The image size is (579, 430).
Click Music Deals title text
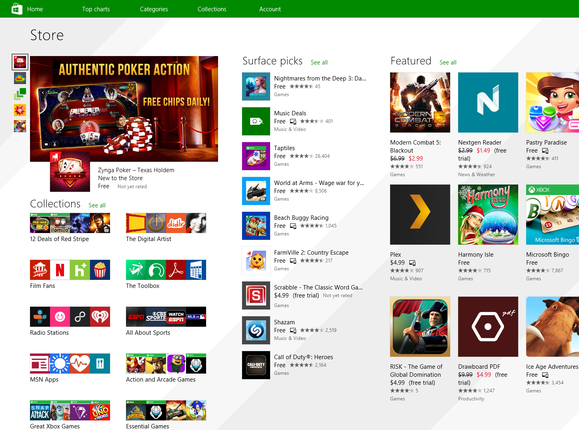(x=290, y=113)
